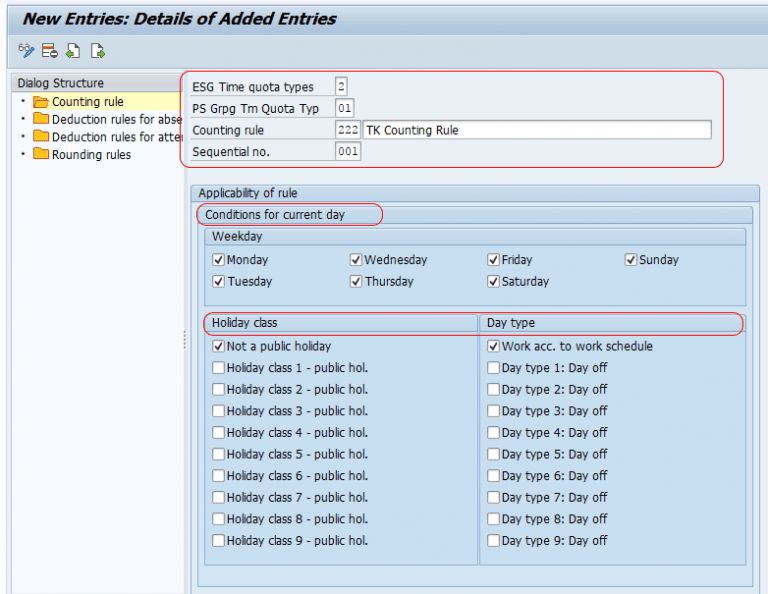Click the Delete entry toolbar icon
The height and width of the screenshot is (594, 768).
pos(49,50)
